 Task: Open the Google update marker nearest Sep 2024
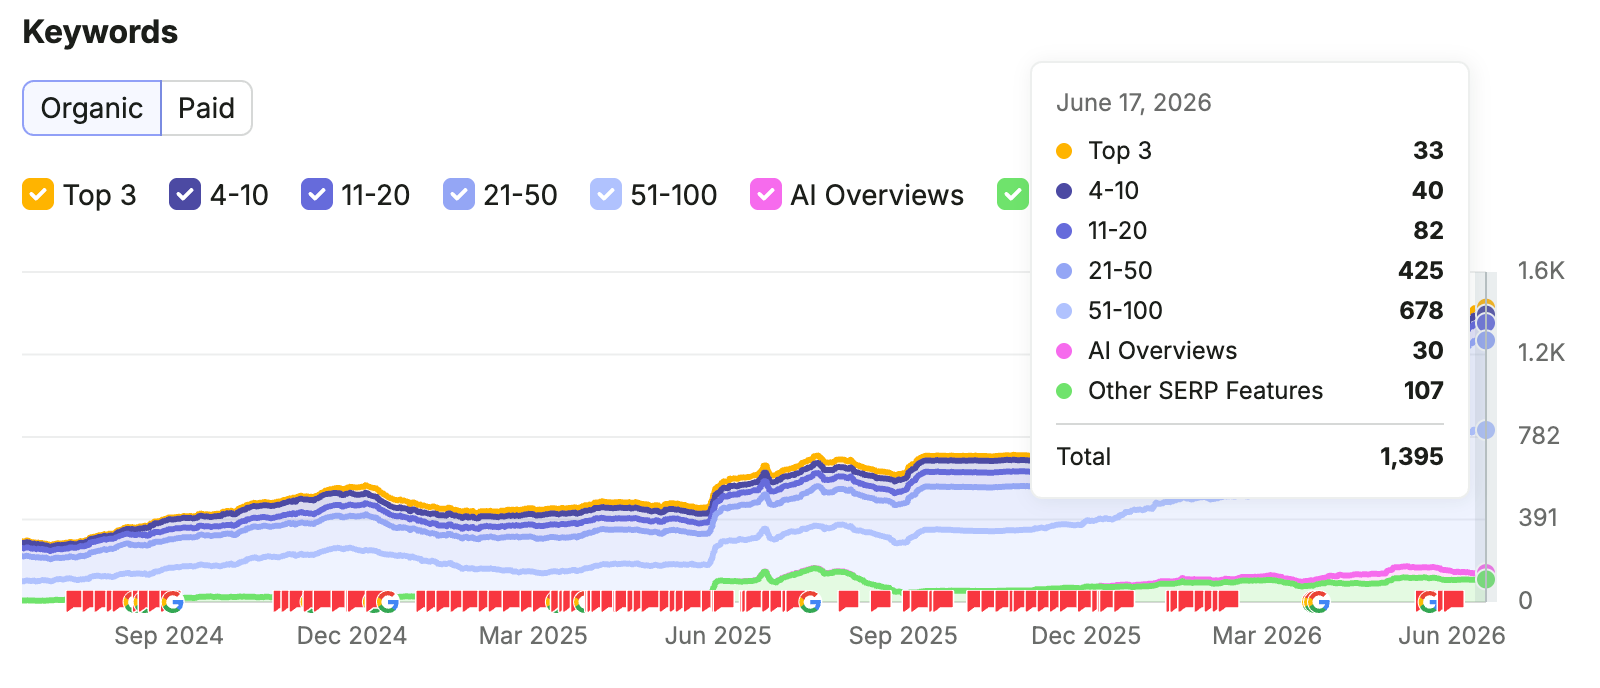tap(172, 602)
